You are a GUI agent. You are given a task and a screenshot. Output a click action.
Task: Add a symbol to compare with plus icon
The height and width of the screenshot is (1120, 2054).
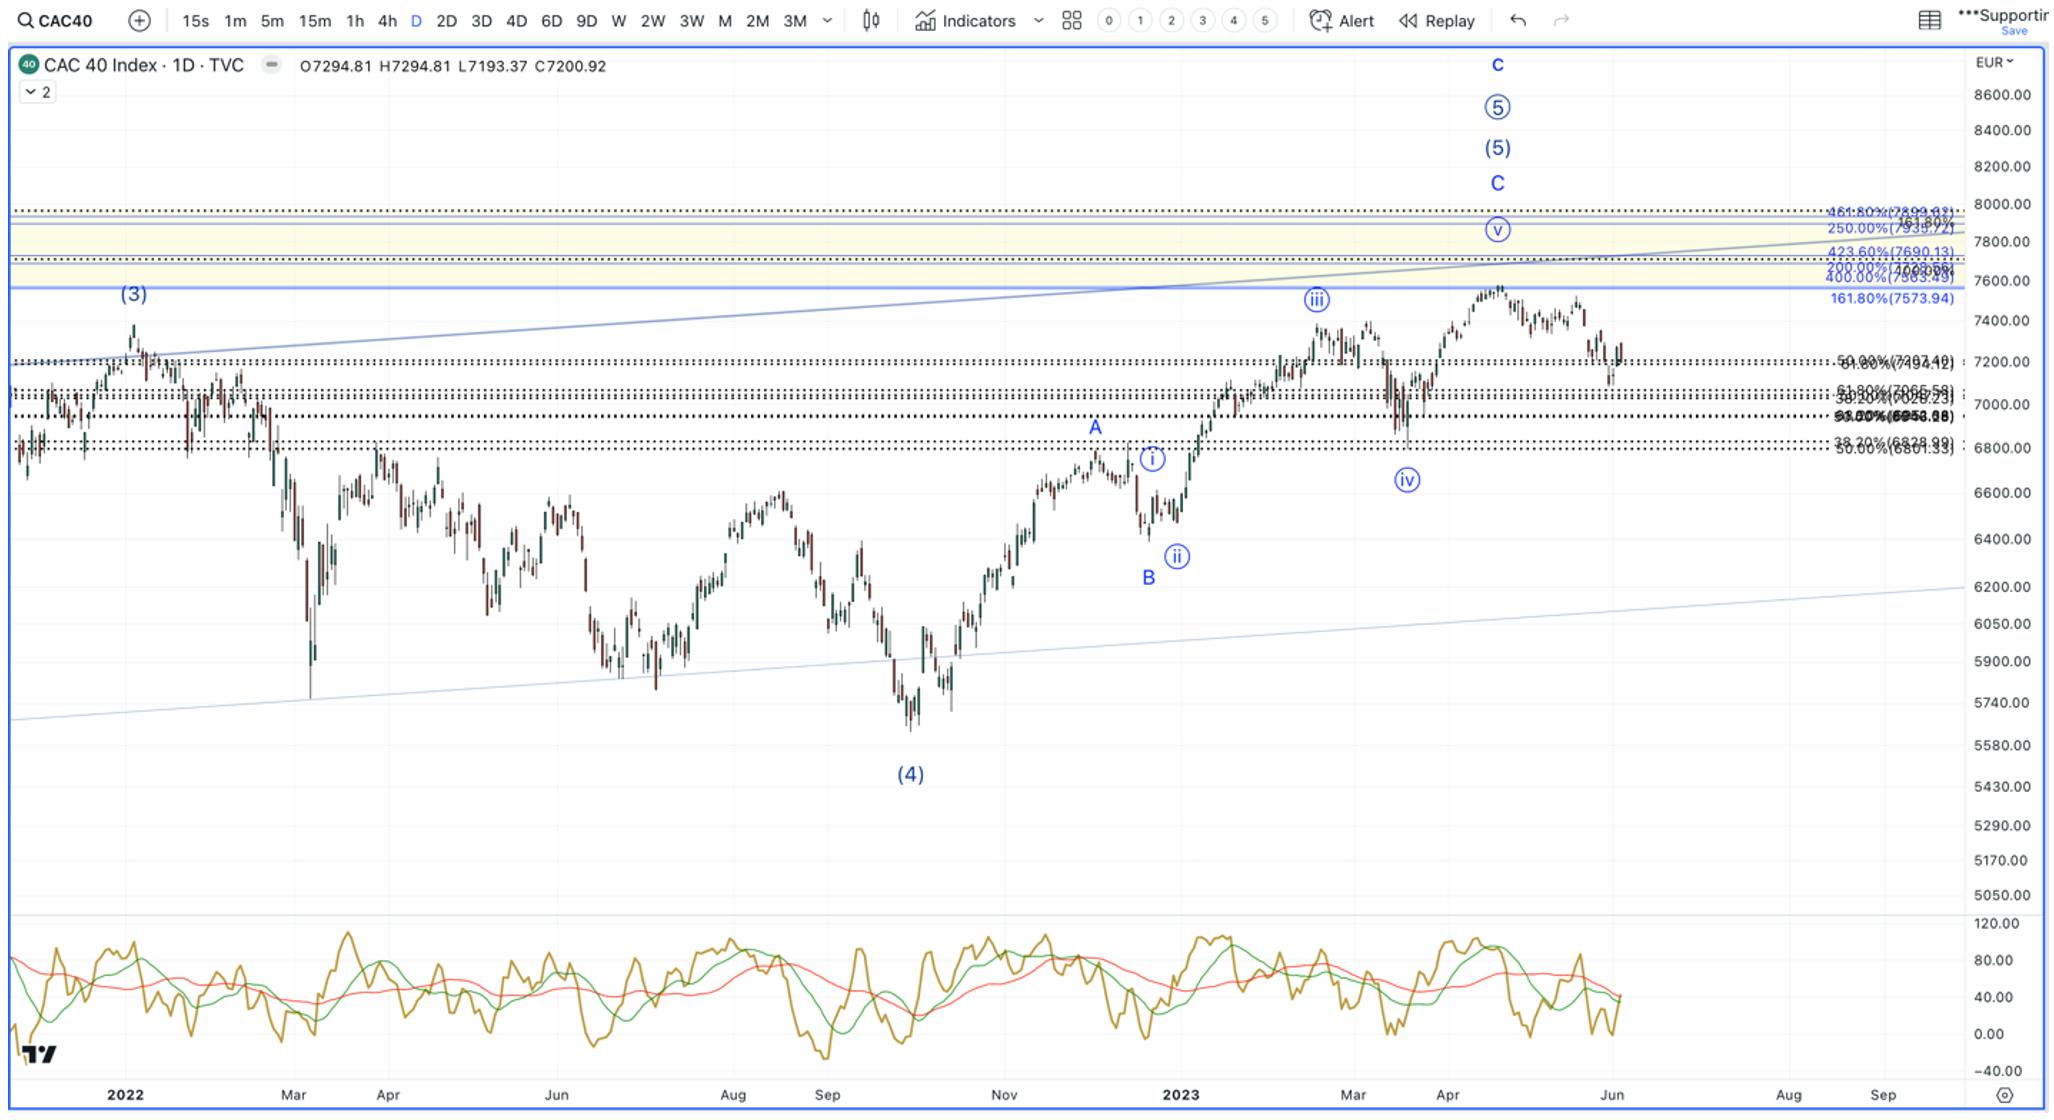point(140,20)
